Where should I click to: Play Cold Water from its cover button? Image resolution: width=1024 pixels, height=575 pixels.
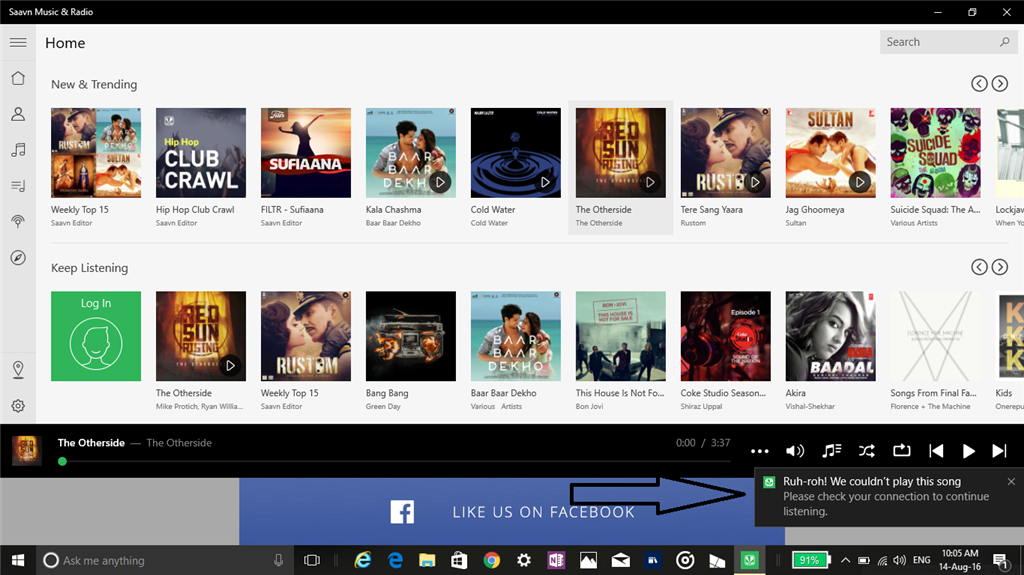click(x=545, y=182)
